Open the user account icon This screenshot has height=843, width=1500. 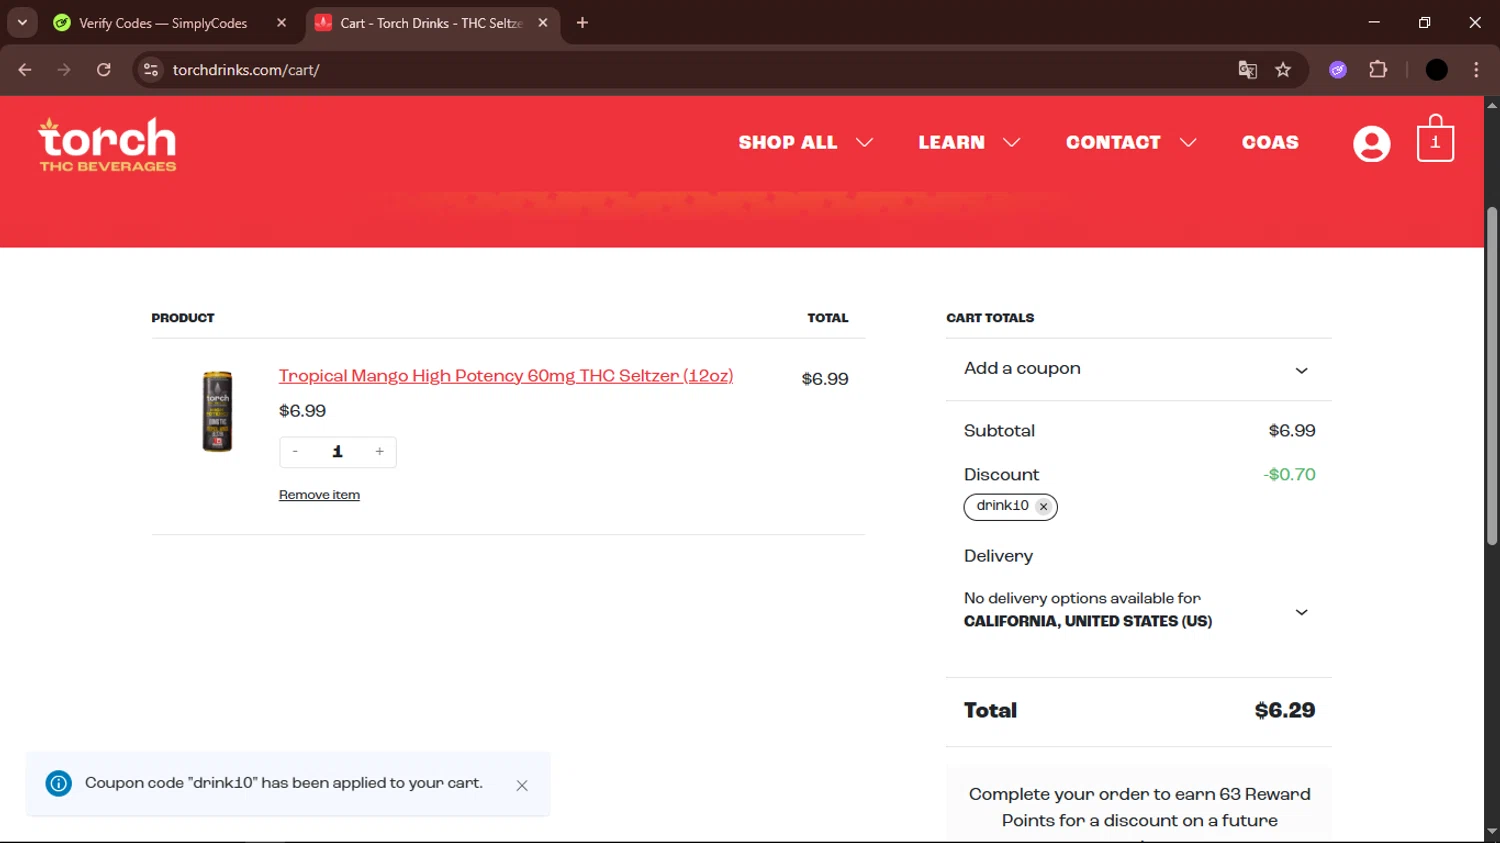tap(1371, 144)
